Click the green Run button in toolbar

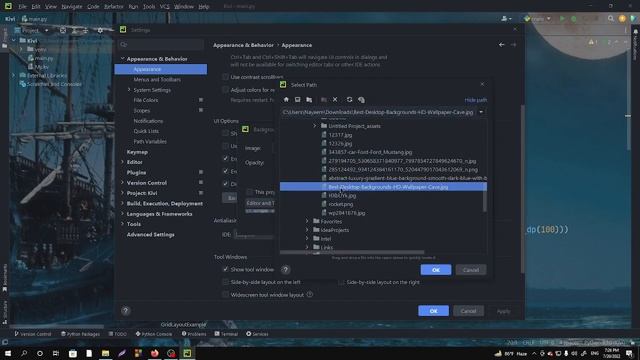click(x=562, y=18)
